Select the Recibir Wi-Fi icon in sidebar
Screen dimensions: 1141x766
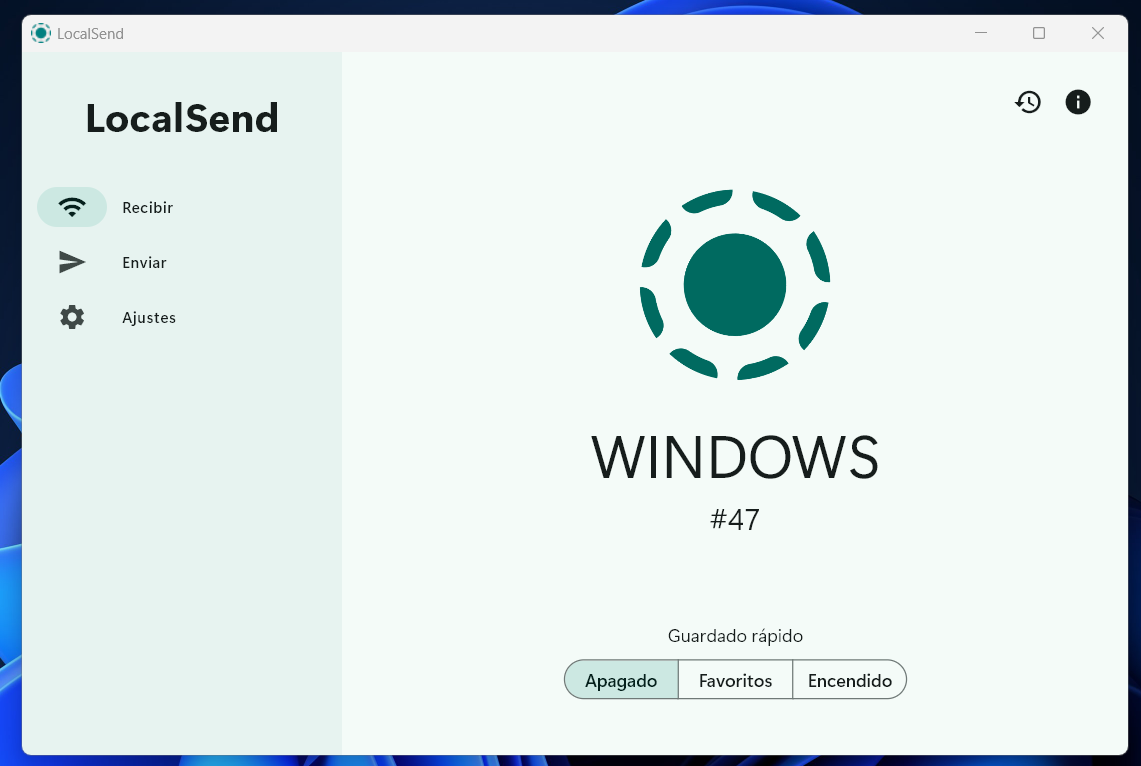click(x=72, y=207)
